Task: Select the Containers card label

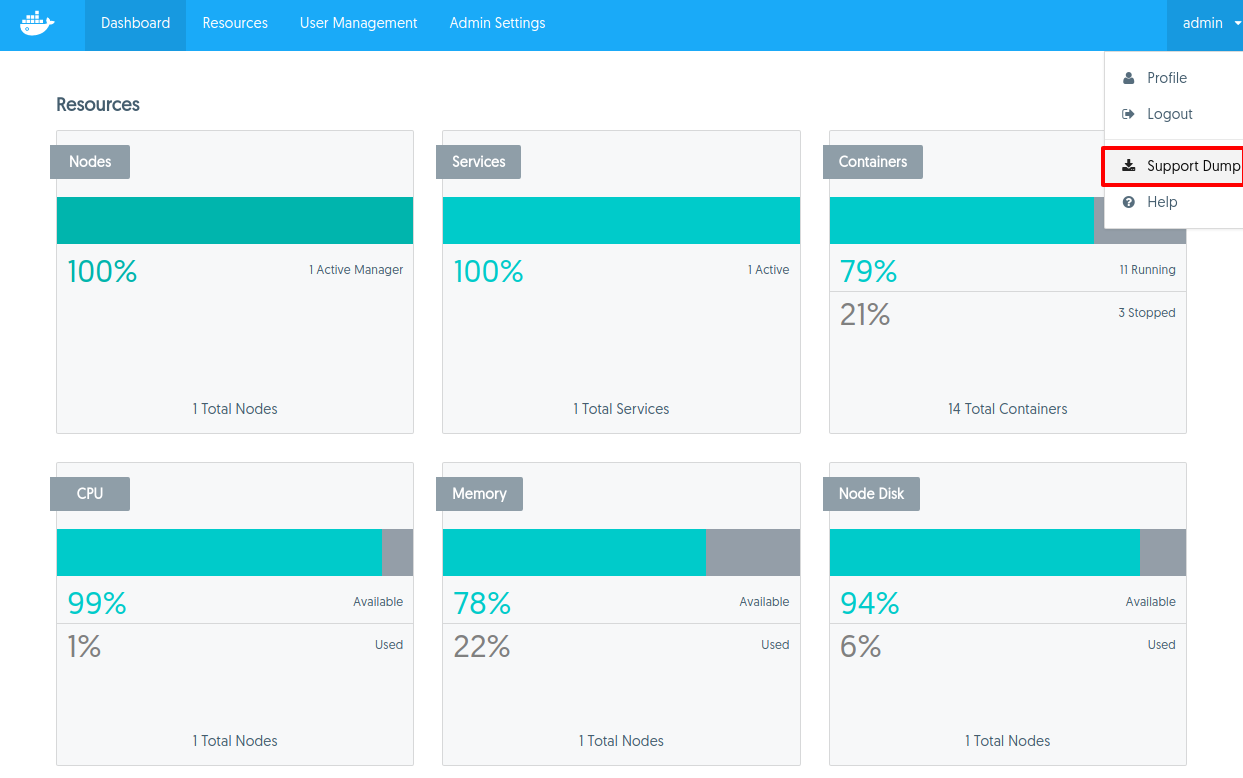Action: coord(872,162)
